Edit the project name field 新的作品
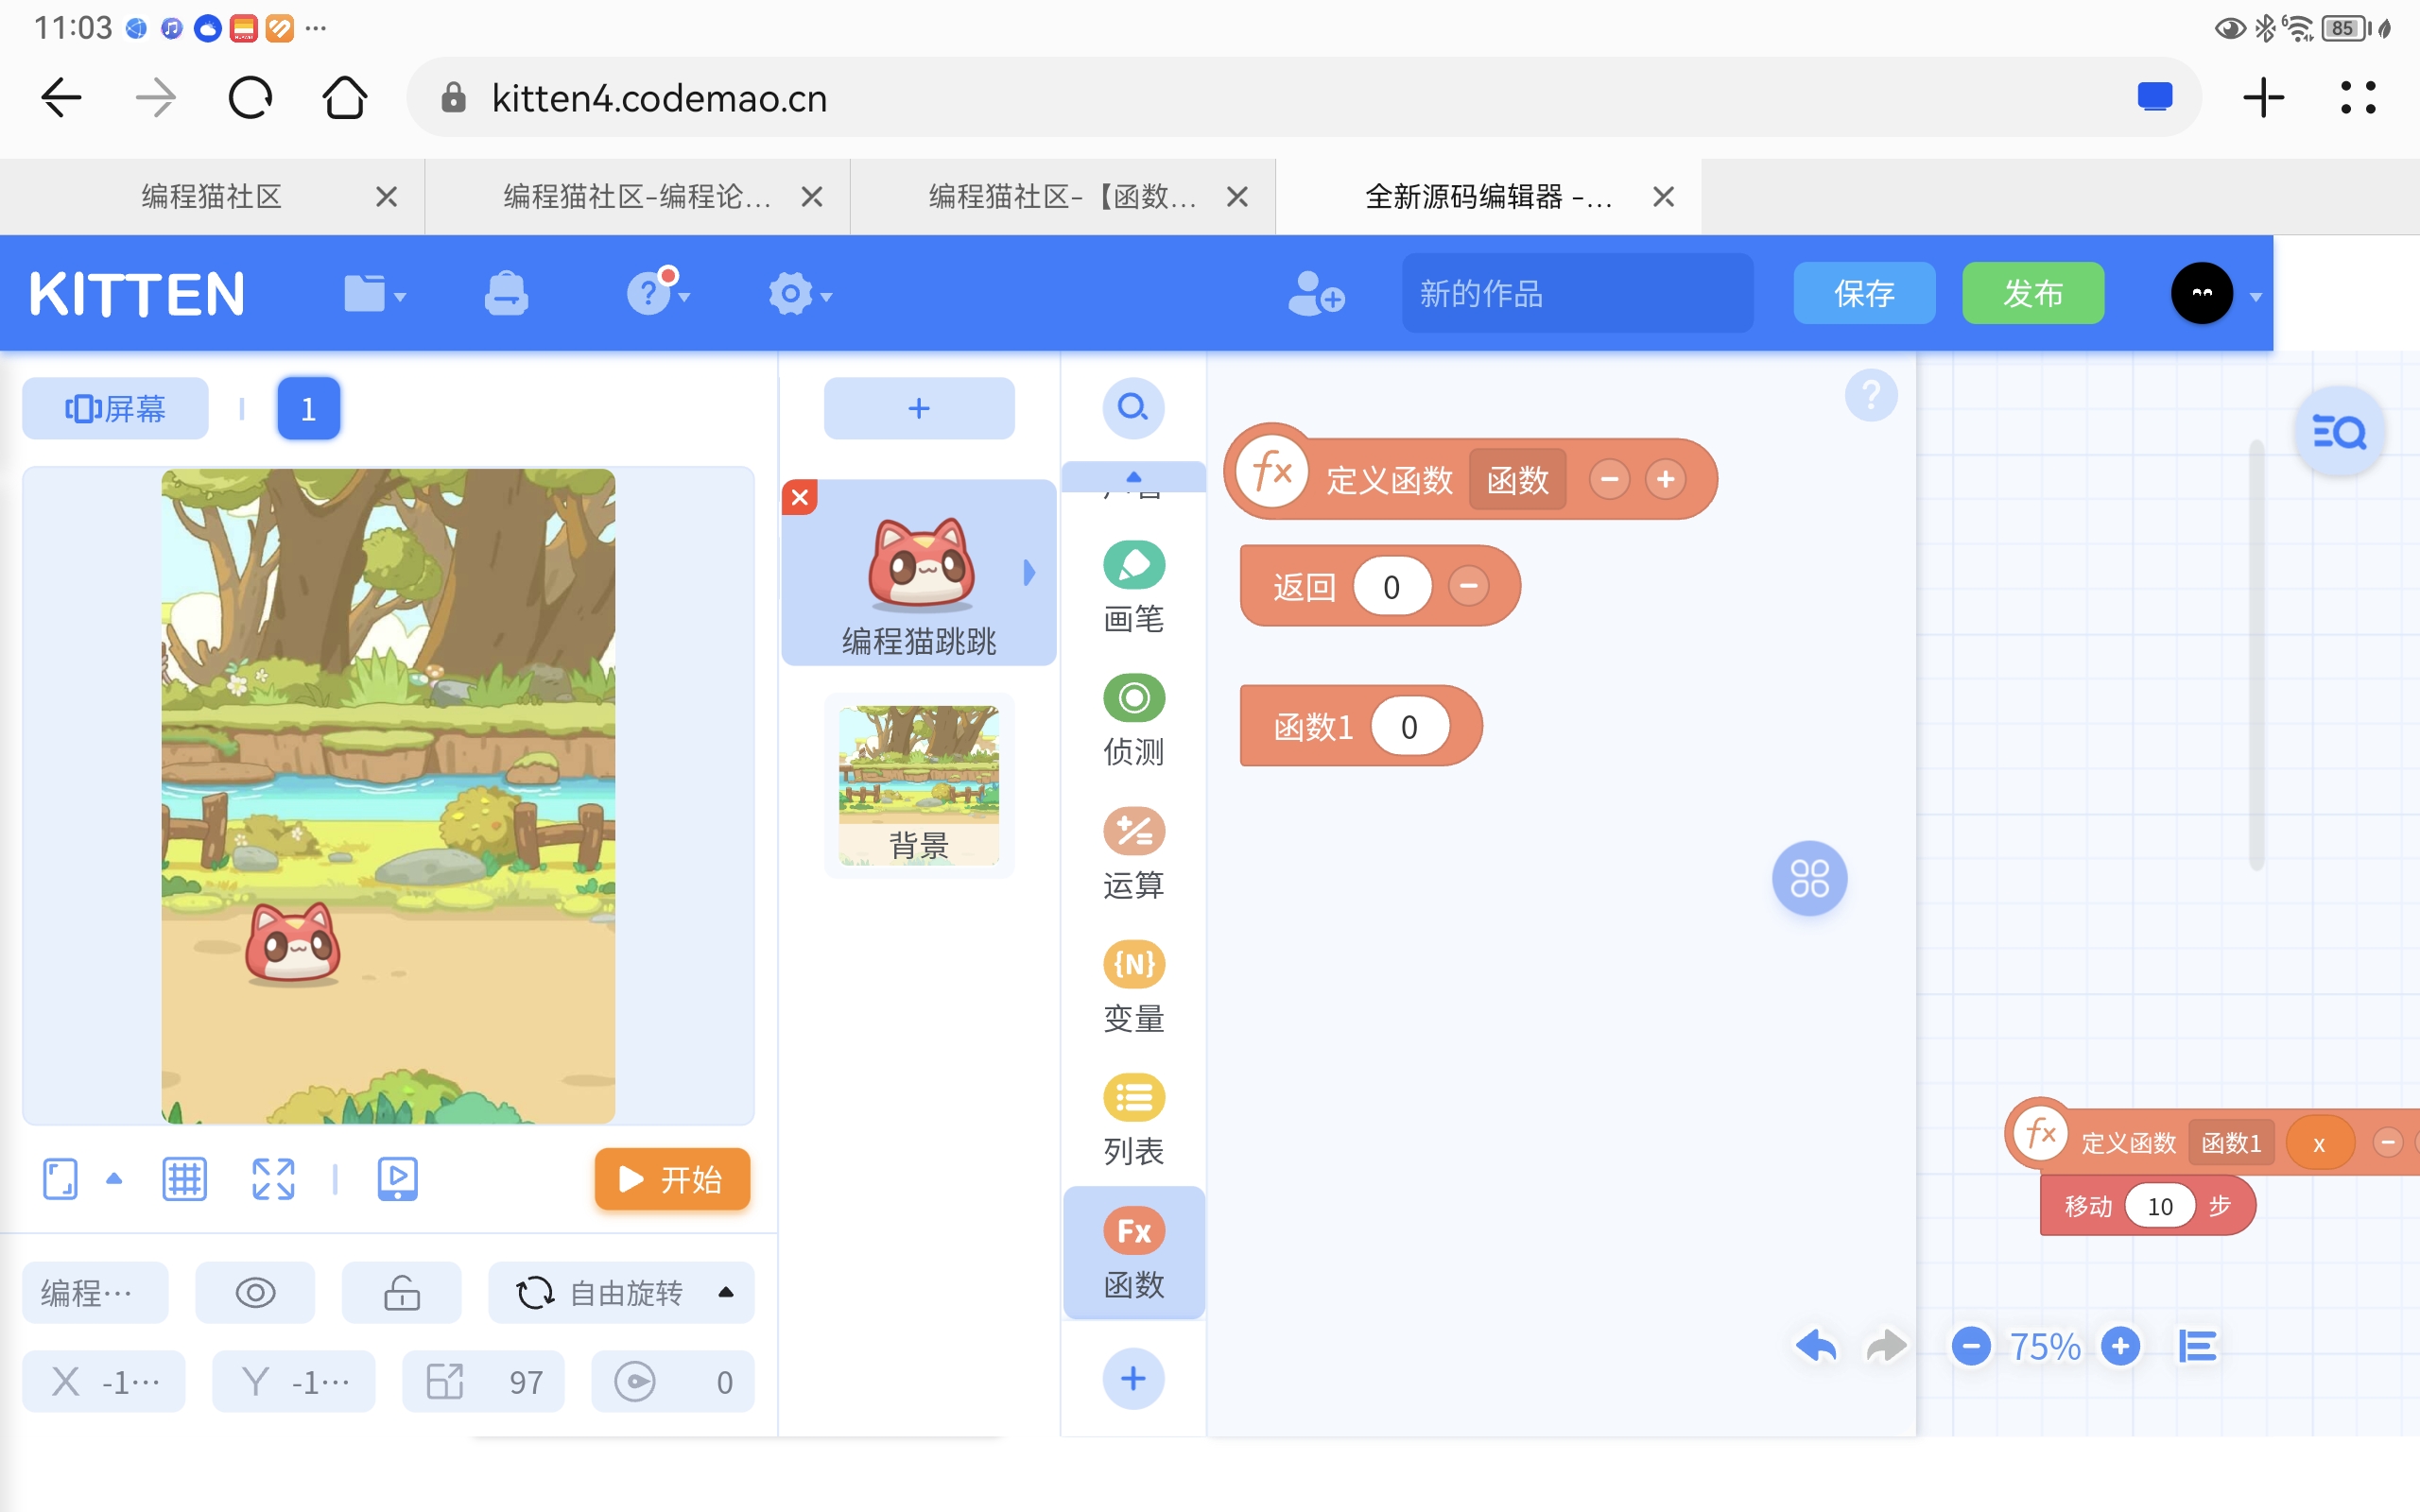Screen dimensions: 2420x1512 coord(1577,293)
